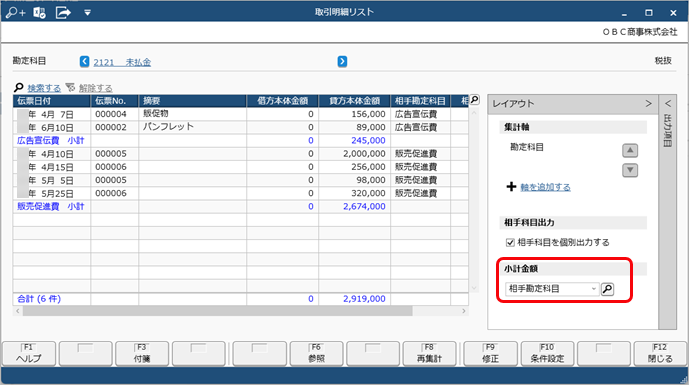Click the filter-clear icon beside 解除する
The width and height of the screenshot is (689, 385).
coord(70,87)
